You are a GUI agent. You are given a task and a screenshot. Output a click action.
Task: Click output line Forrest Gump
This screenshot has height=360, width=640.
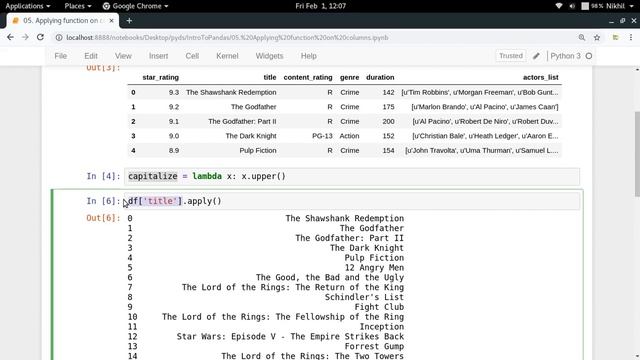(x=374, y=346)
